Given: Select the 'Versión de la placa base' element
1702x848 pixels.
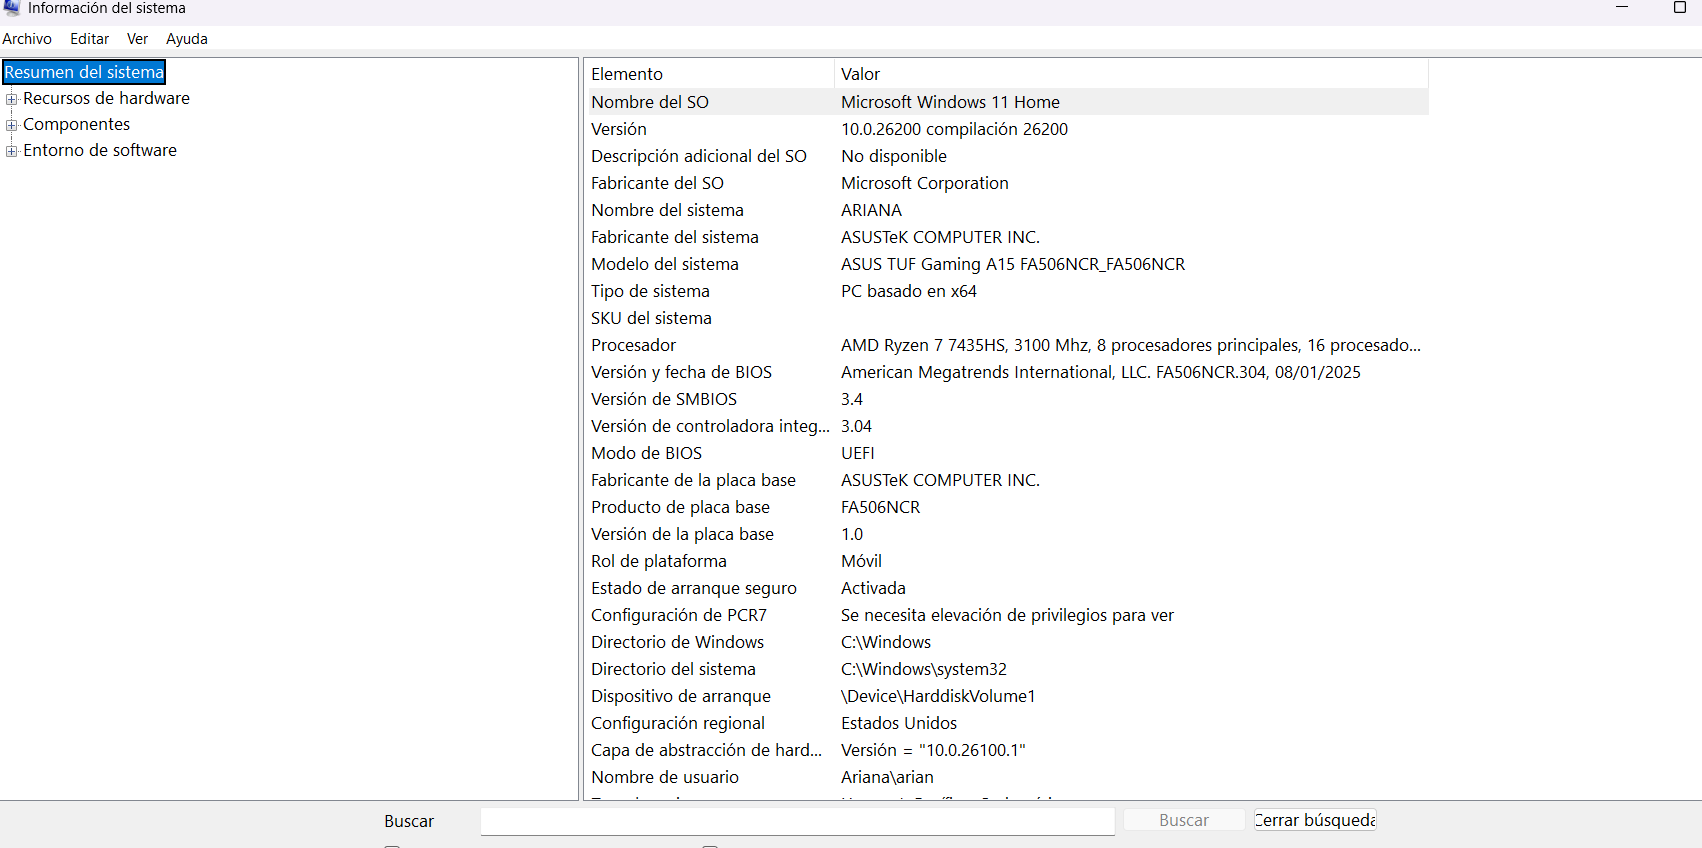Looking at the screenshot, I should pyautogui.click(x=682, y=534).
